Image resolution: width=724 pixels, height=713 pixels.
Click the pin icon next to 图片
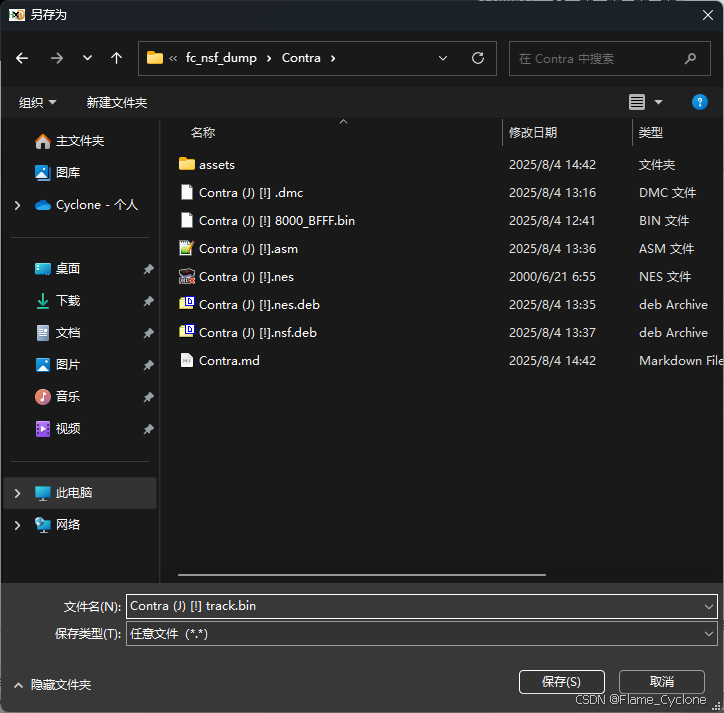148,365
